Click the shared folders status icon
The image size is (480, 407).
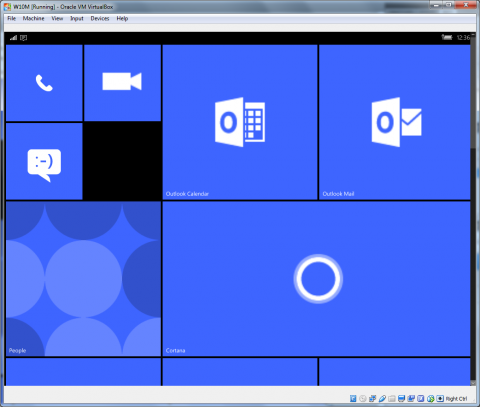(392, 398)
